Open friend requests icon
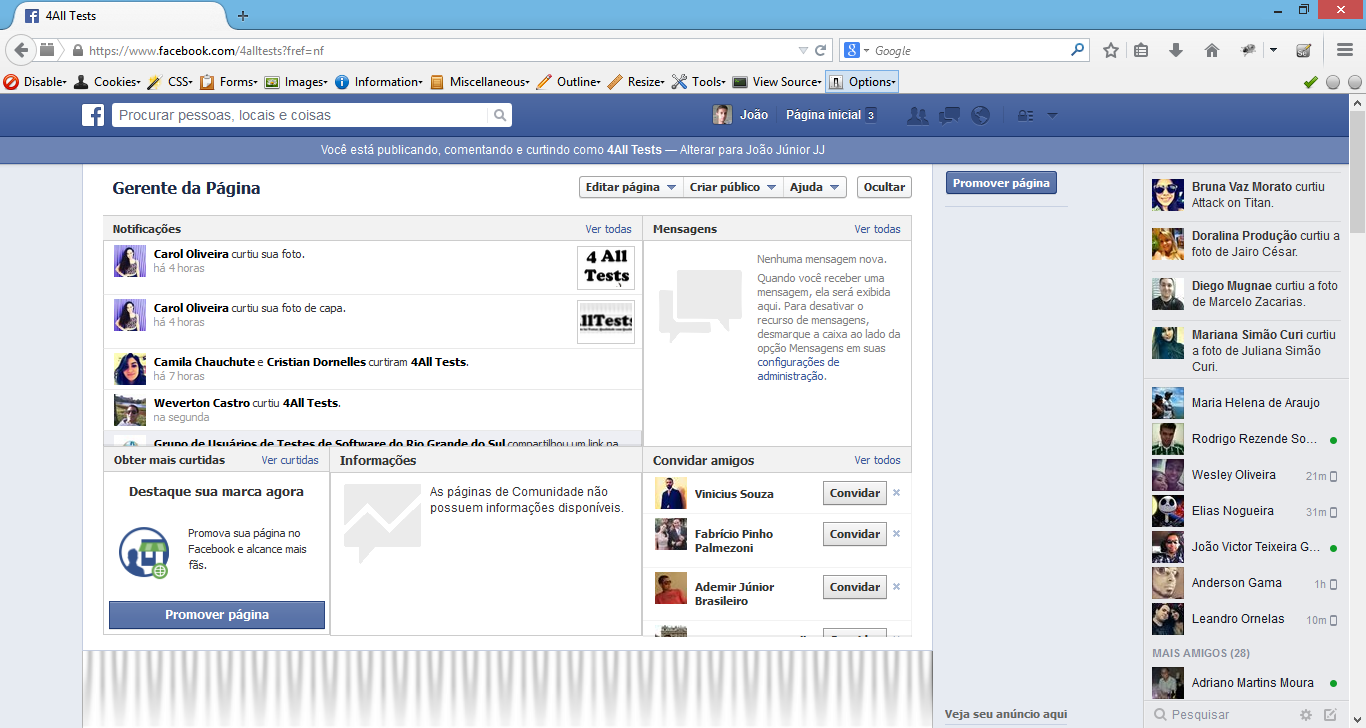1366x728 pixels. click(917, 116)
